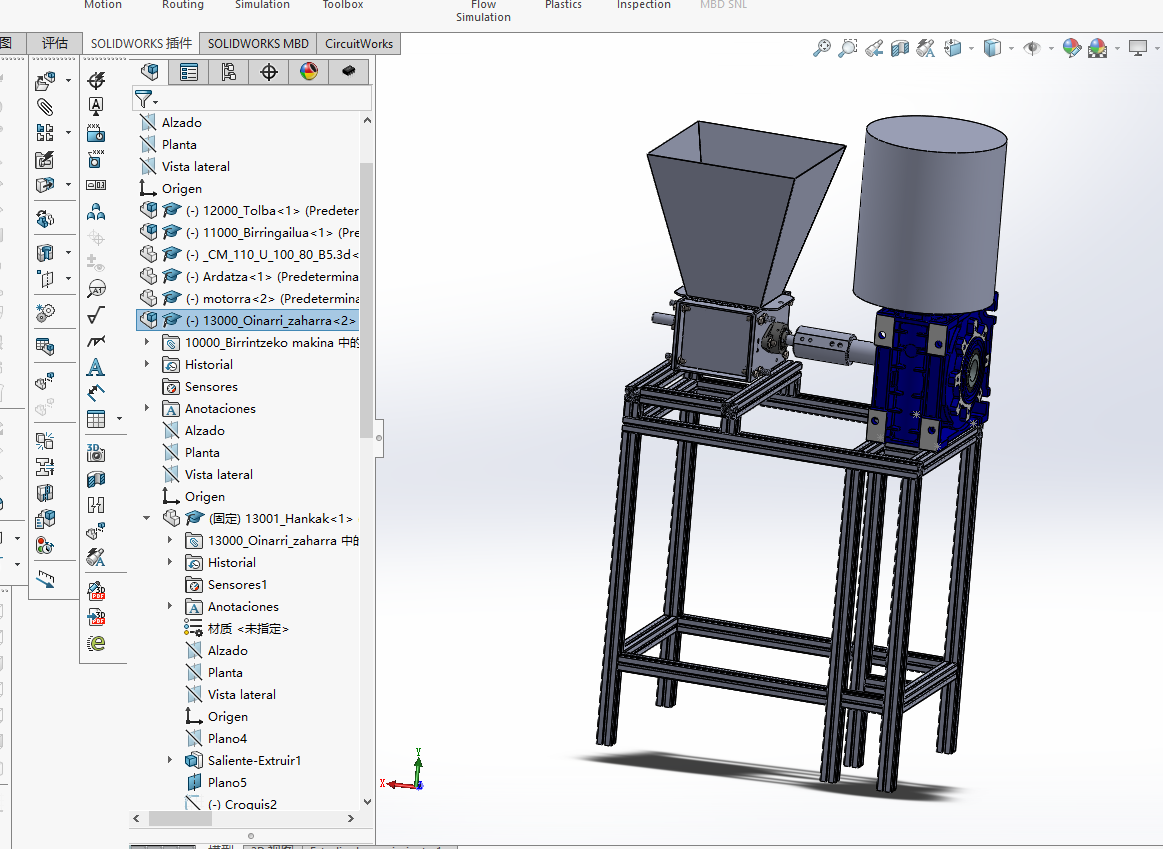Click the Zoom to Fit icon
Viewport: 1163px width, 849px height.
click(x=822, y=47)
